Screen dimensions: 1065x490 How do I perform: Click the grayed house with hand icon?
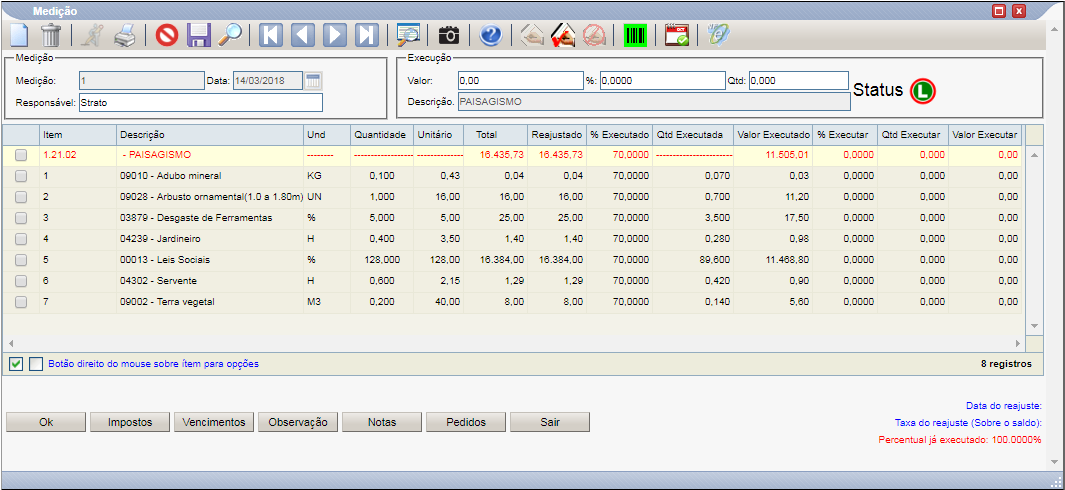point(532,35)
